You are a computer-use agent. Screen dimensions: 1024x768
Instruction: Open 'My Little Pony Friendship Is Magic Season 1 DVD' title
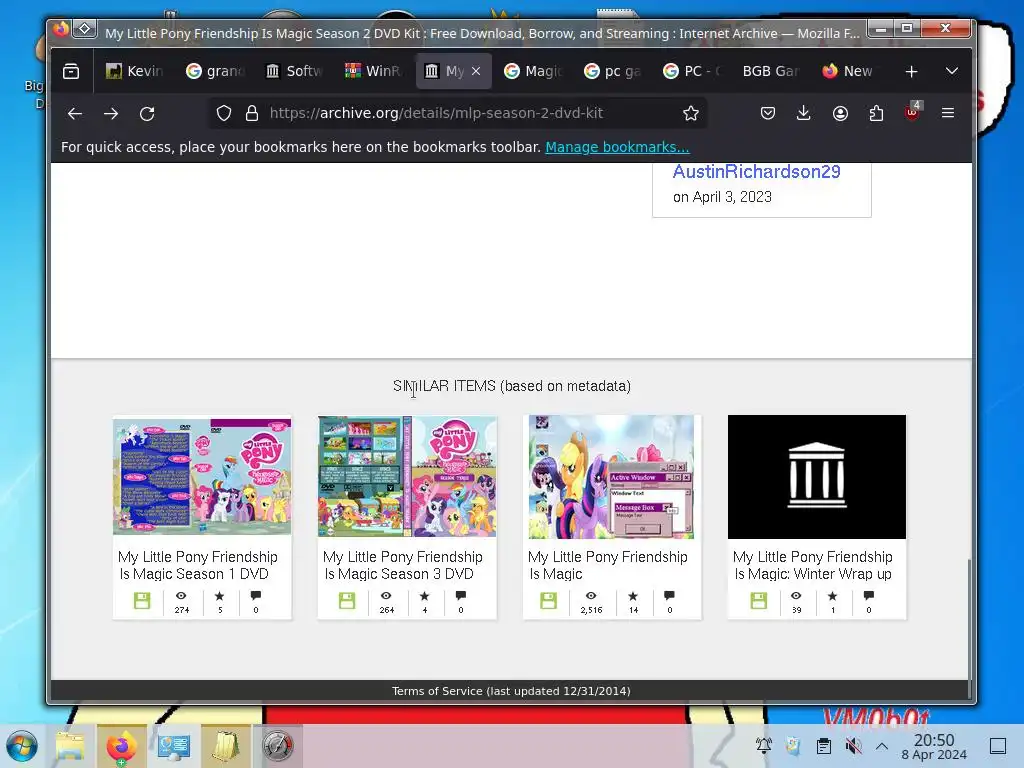tap(198, 566)
